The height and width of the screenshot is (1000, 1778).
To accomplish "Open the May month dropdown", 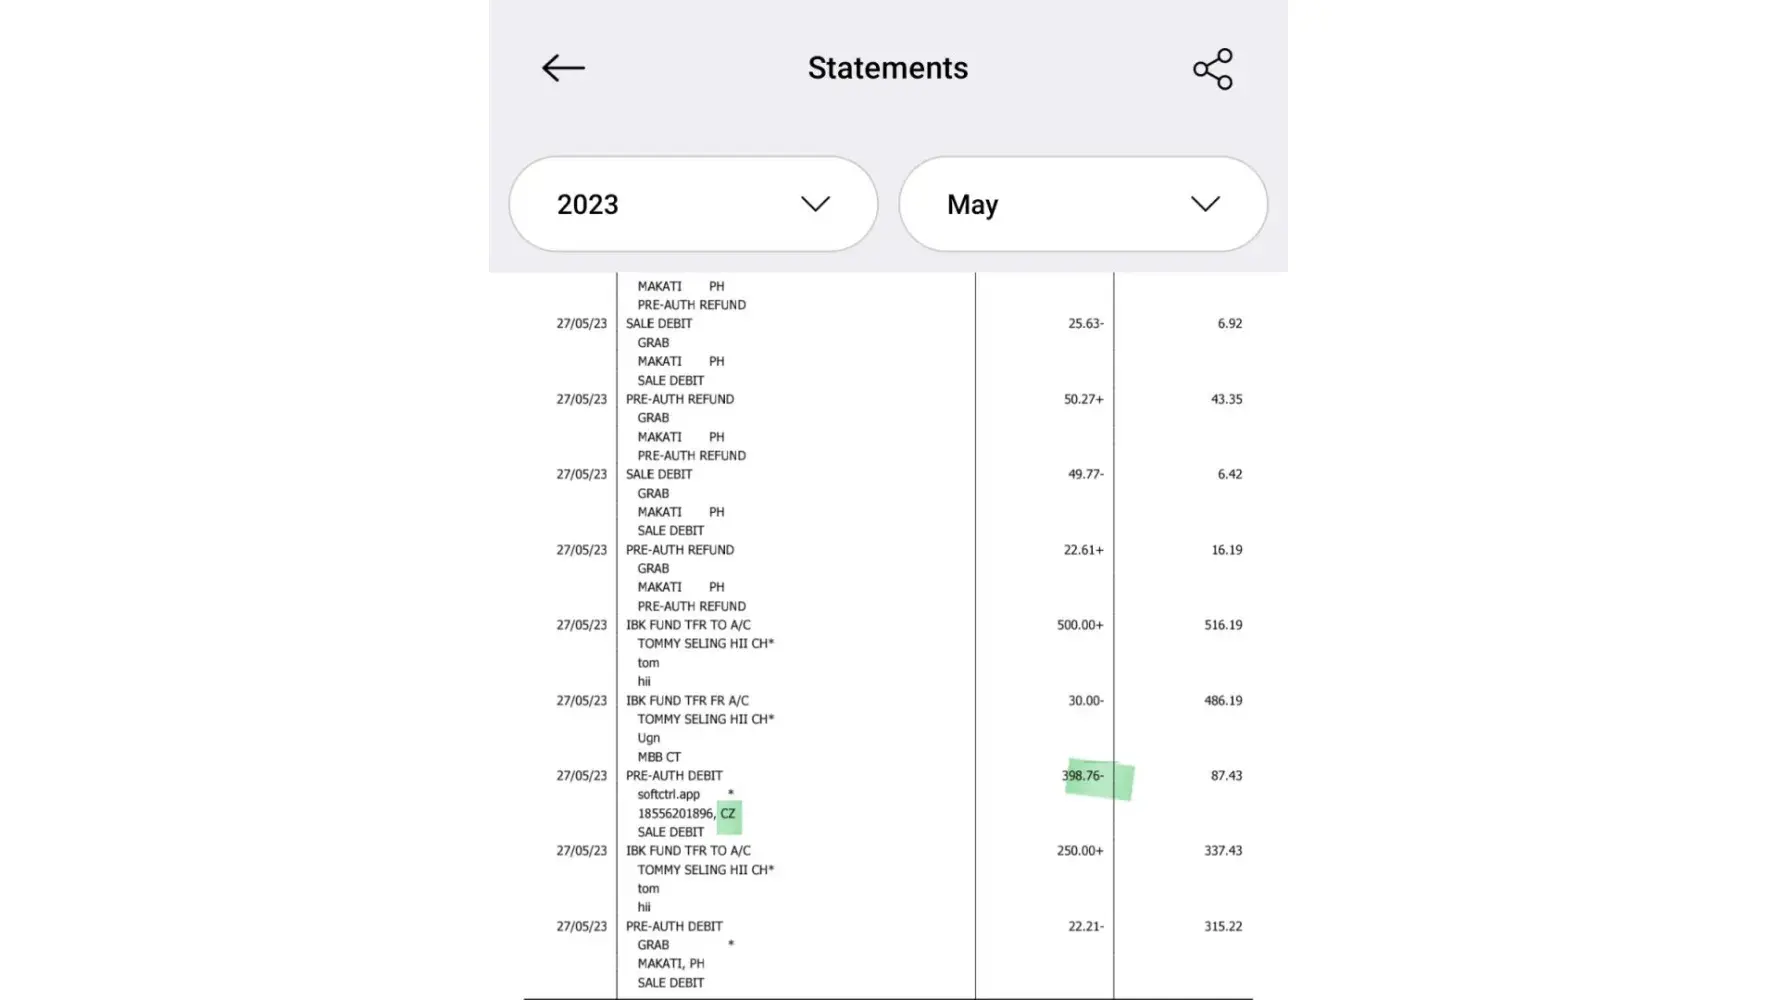I will point(1082,204).
